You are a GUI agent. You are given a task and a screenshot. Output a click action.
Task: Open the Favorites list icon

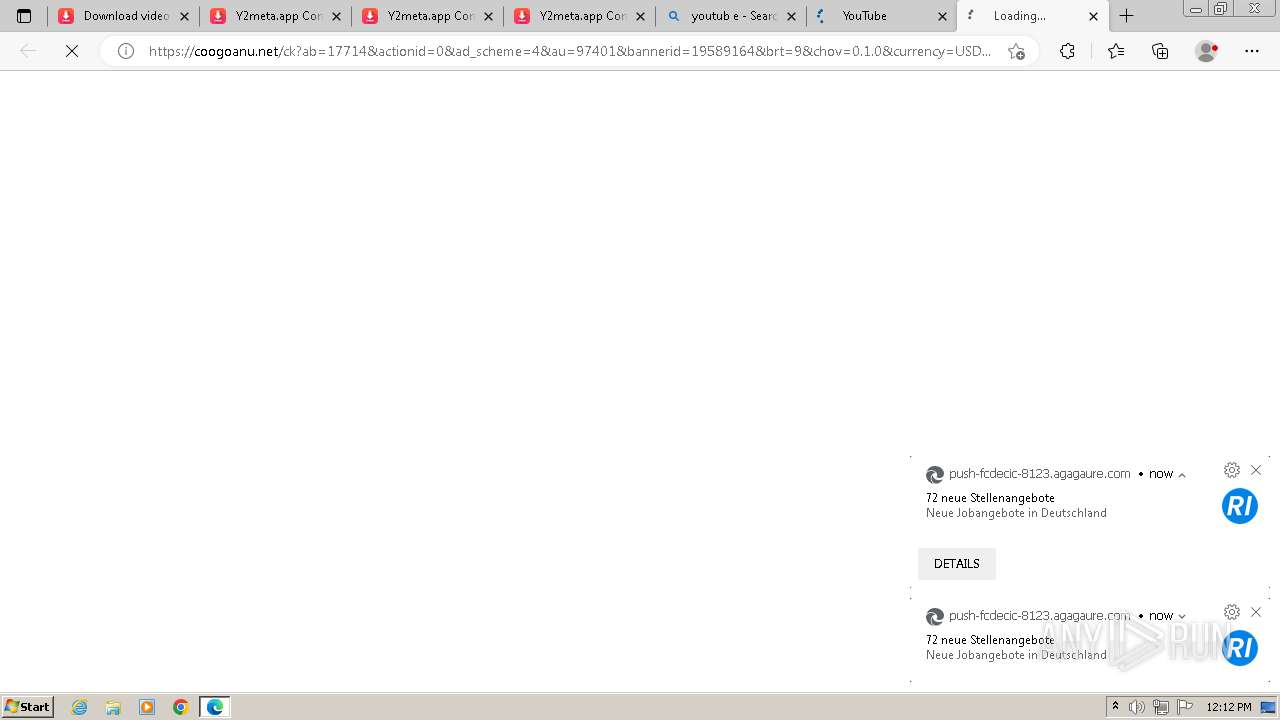click(1116, 51)
